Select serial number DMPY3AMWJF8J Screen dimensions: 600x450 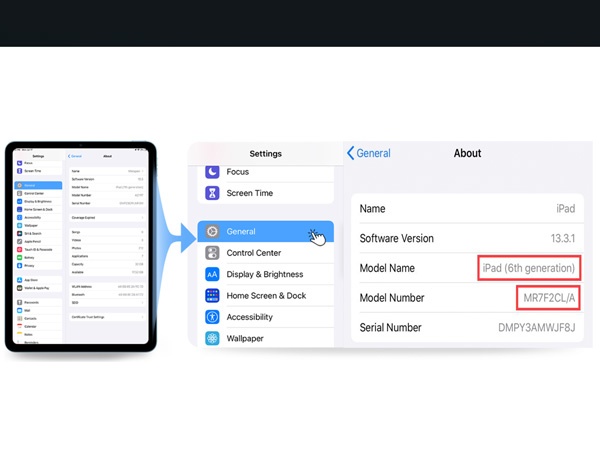point(536,328)
